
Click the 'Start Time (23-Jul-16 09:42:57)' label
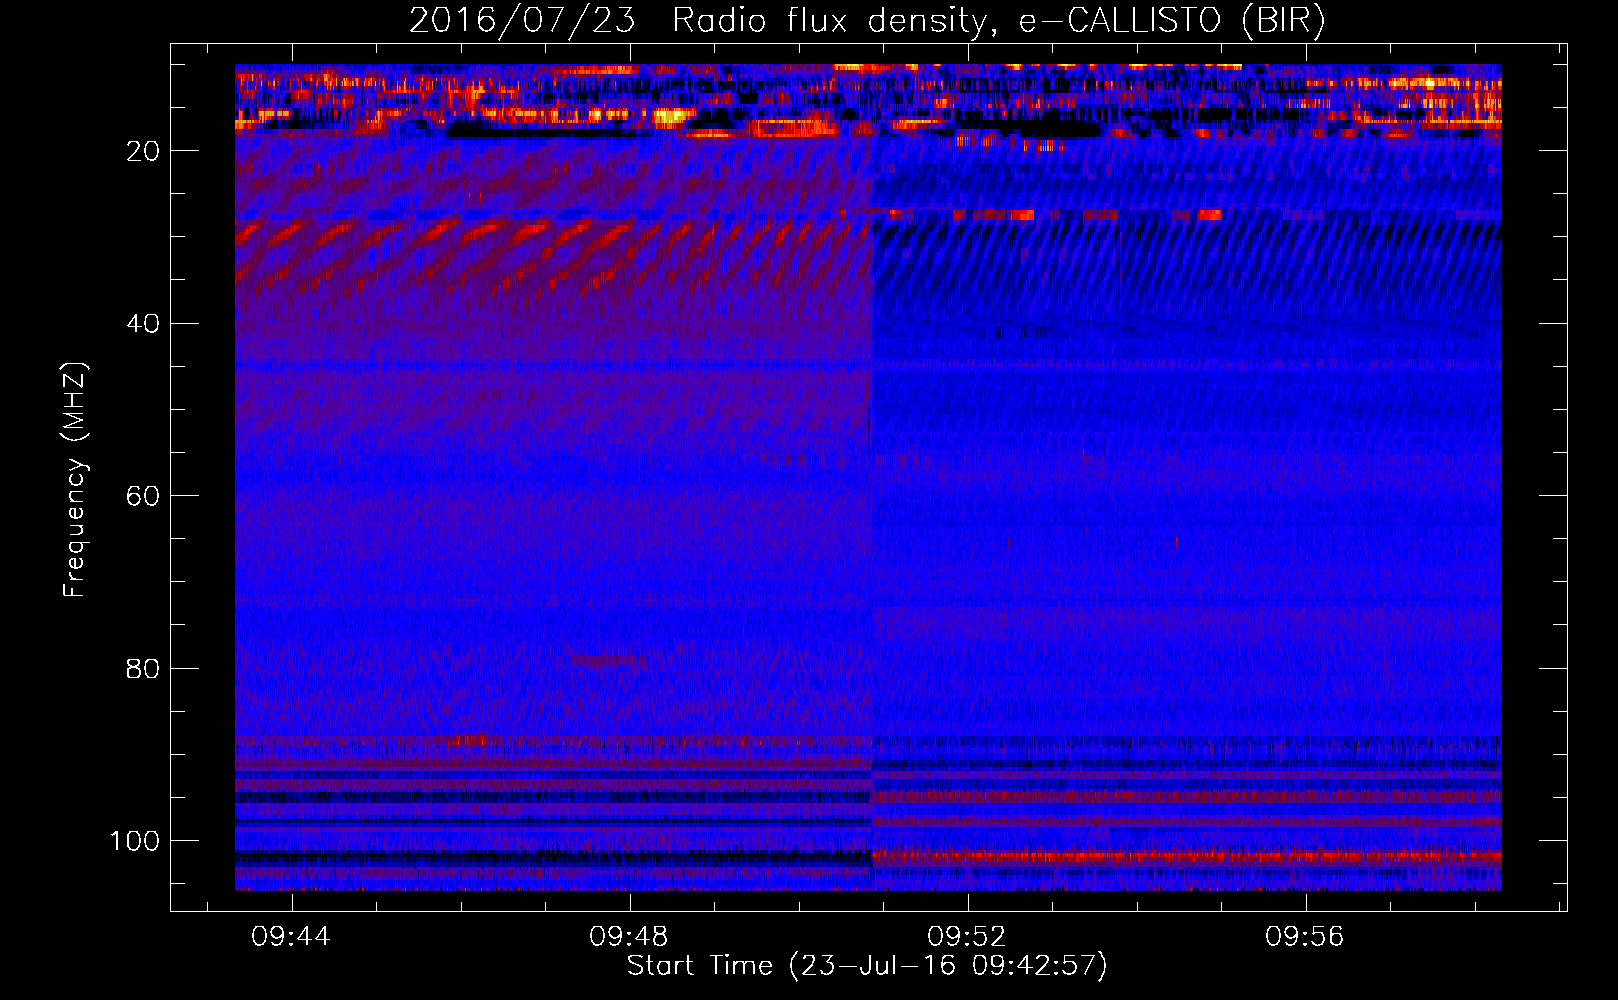(867, 966)
